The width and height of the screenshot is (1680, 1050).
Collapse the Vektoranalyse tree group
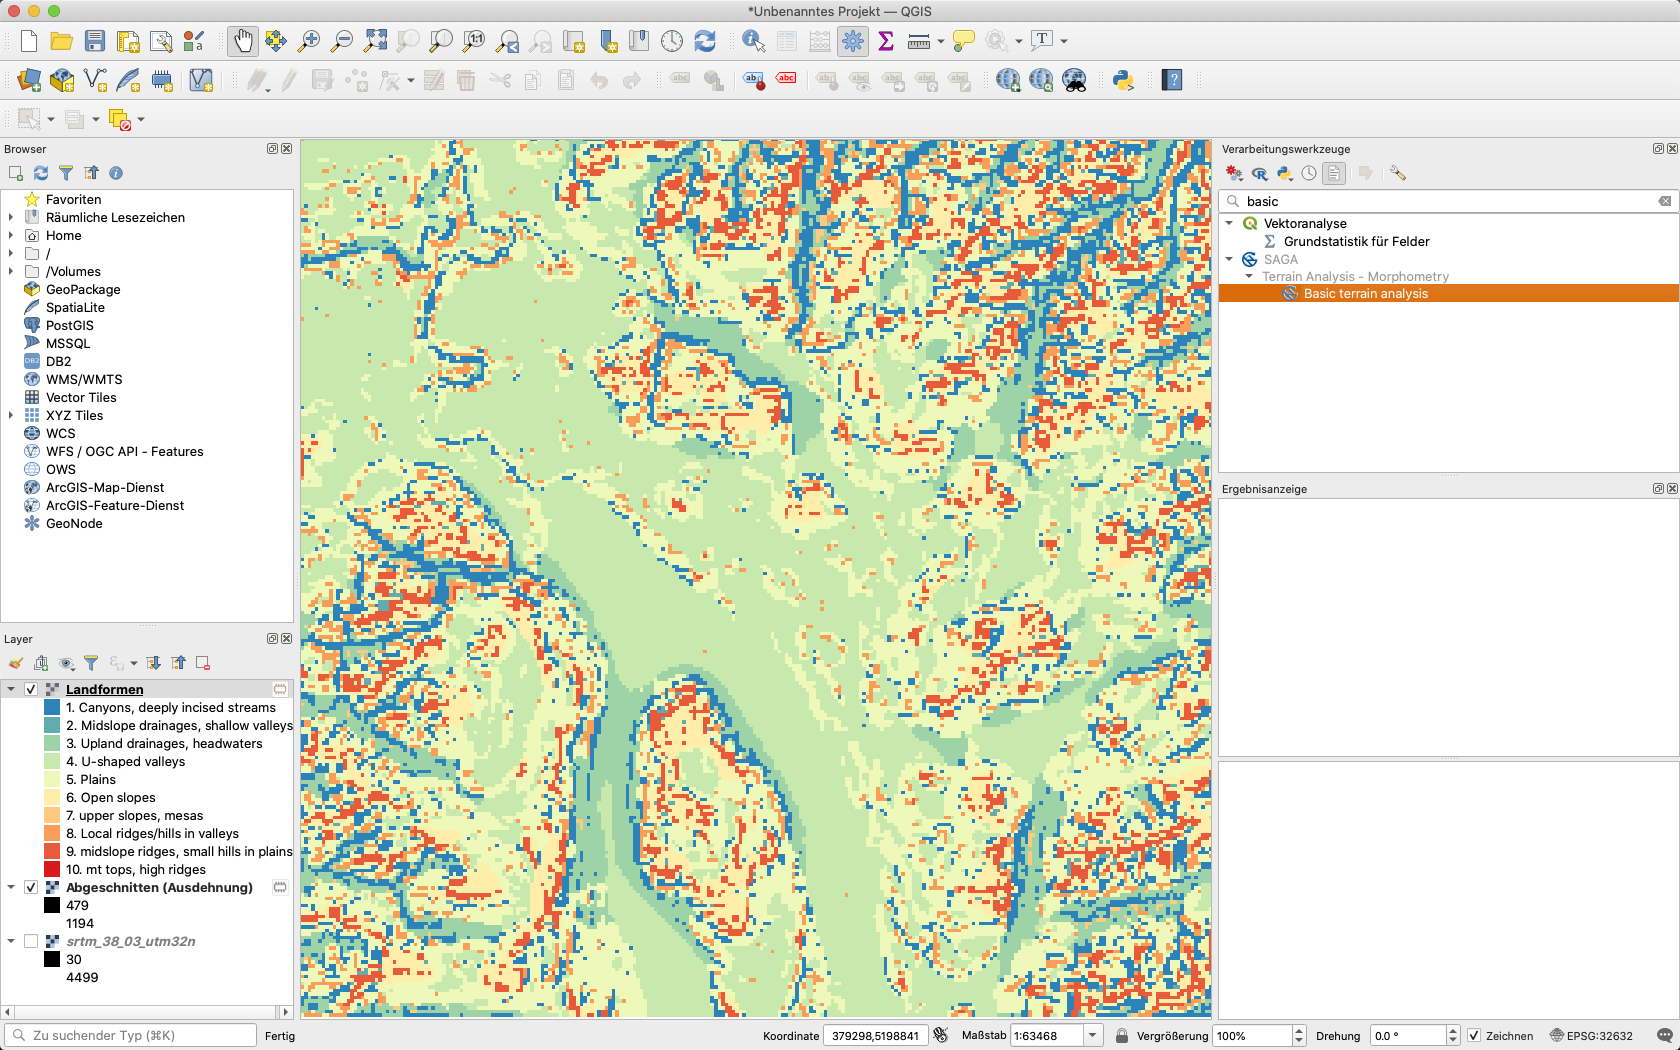point(1229,223)
